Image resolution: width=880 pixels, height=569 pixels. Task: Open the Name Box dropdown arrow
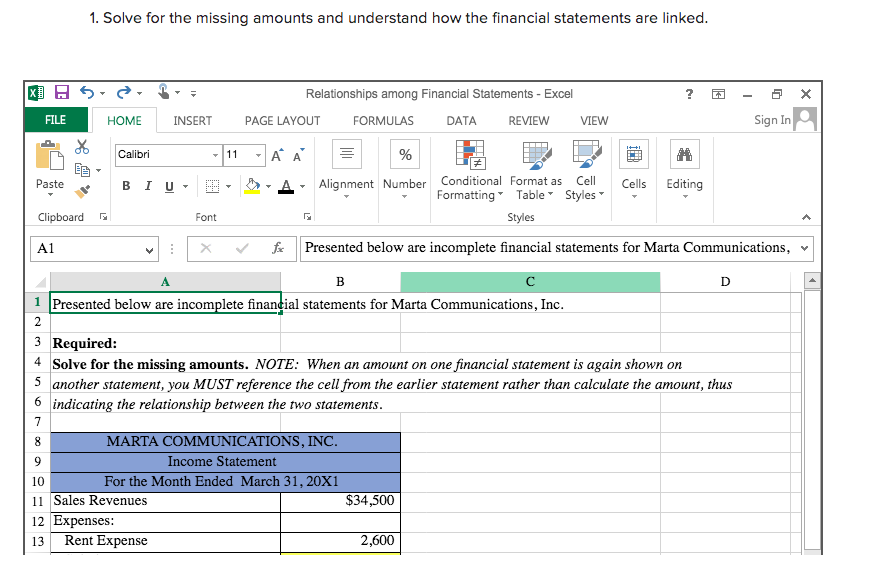(x=150, y=250)
